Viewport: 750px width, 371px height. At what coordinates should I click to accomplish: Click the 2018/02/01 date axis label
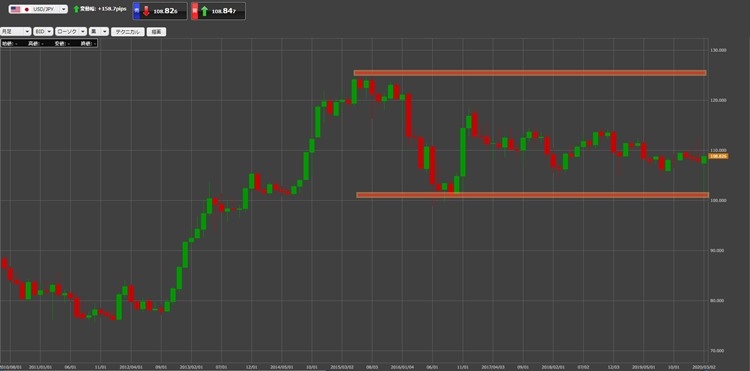tap(553, 368)
